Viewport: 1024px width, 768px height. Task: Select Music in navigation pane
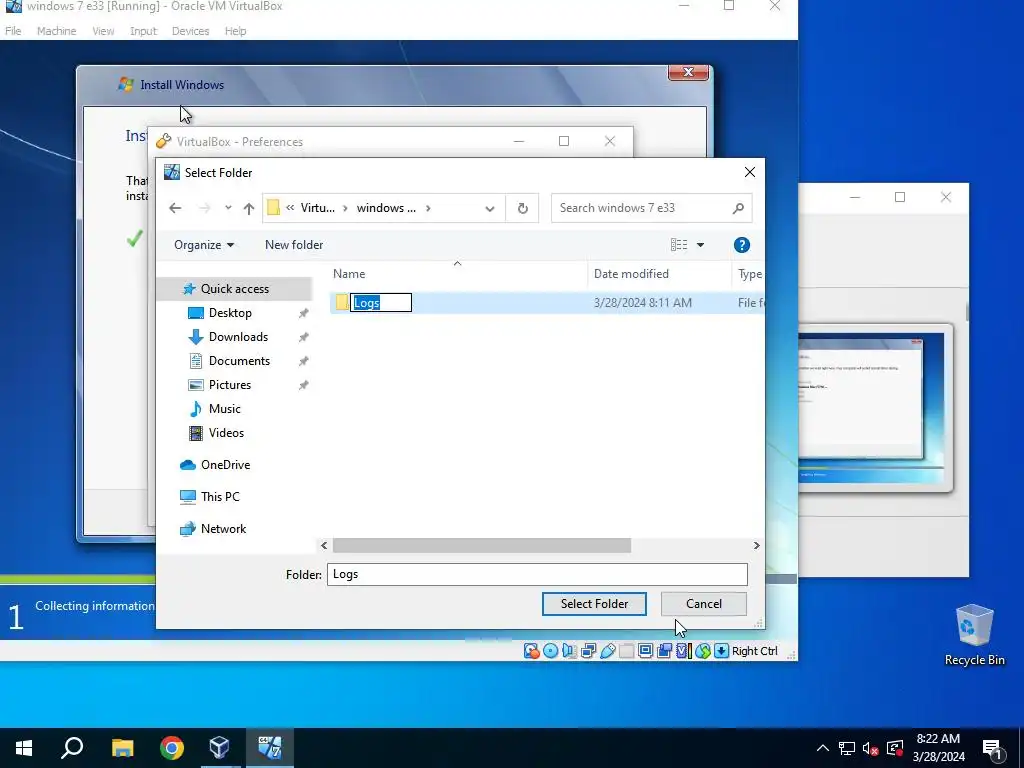point(225,409)
